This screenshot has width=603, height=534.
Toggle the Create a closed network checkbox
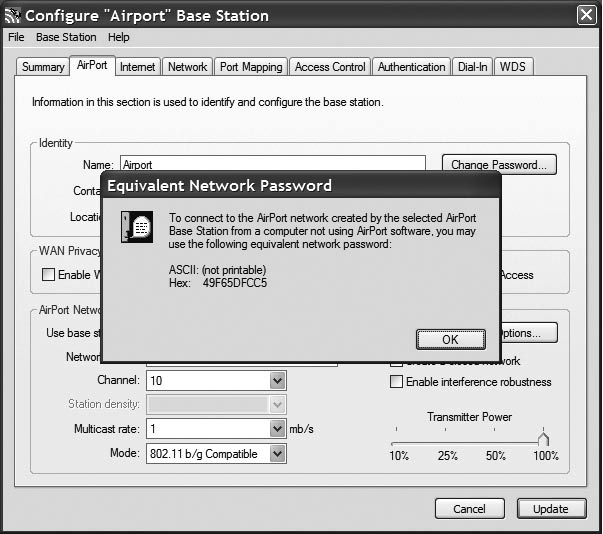pos(397,361)
